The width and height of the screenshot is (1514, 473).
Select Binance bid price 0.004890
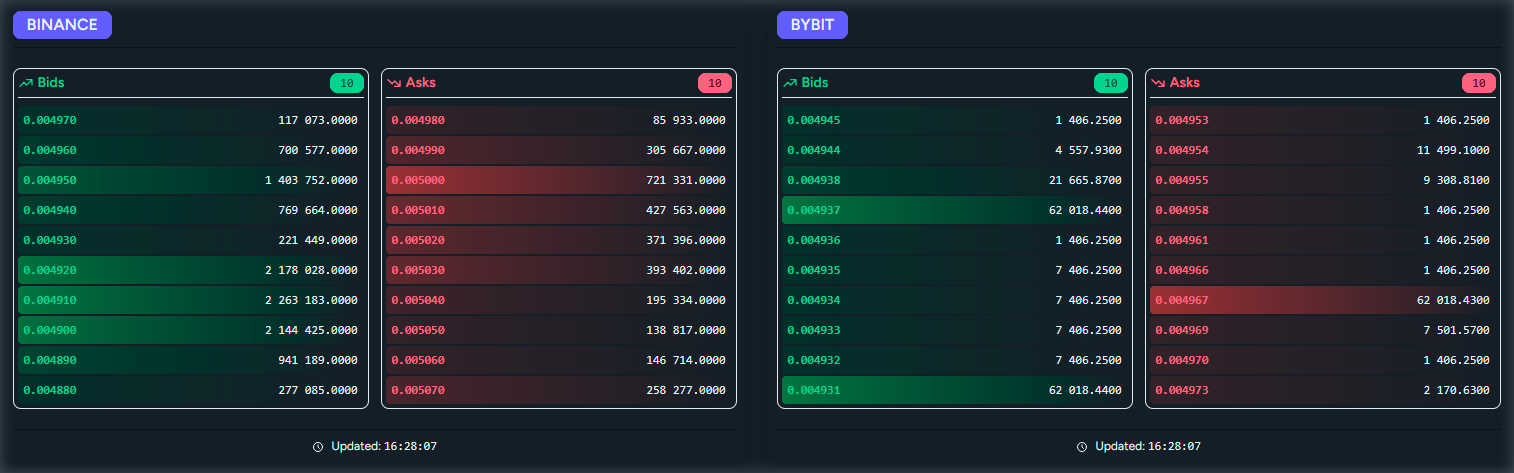(x=50, y=360)
